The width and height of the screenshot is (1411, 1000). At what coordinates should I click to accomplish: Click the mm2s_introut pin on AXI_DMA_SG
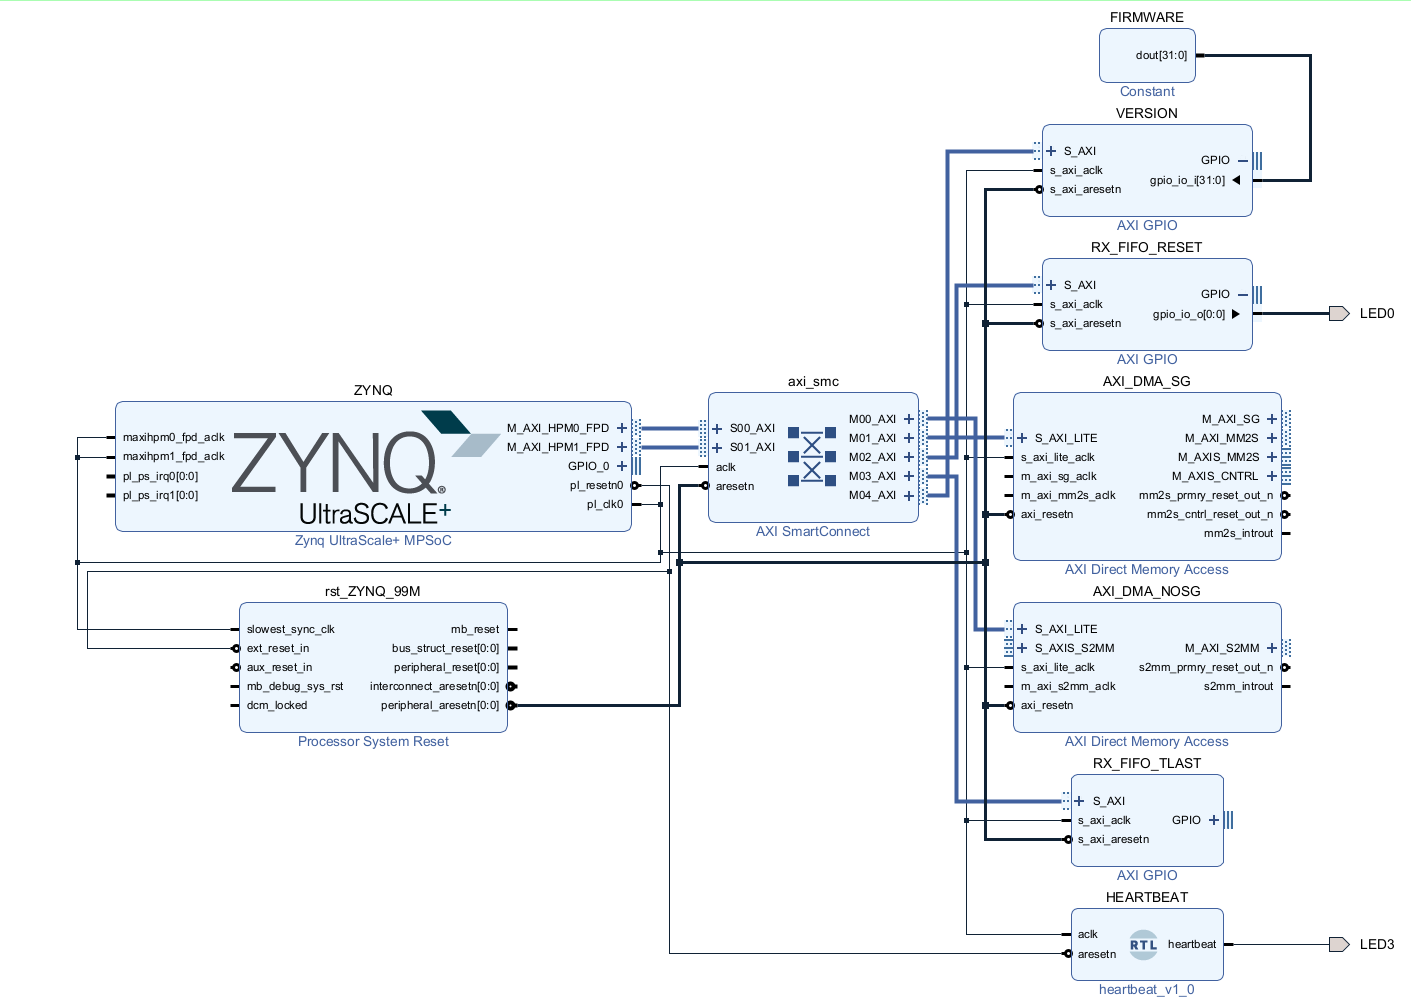point(1239,534)
